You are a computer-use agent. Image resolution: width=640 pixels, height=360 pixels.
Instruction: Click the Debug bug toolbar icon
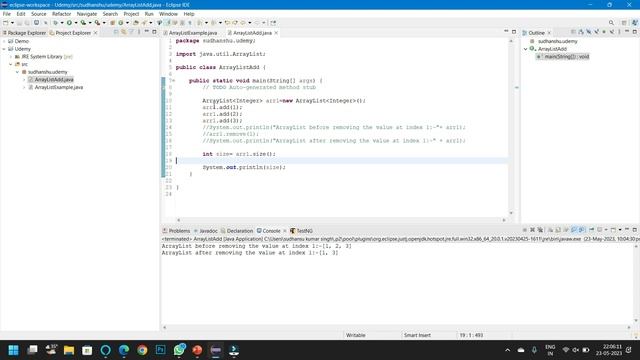click(x=56, y=23)
